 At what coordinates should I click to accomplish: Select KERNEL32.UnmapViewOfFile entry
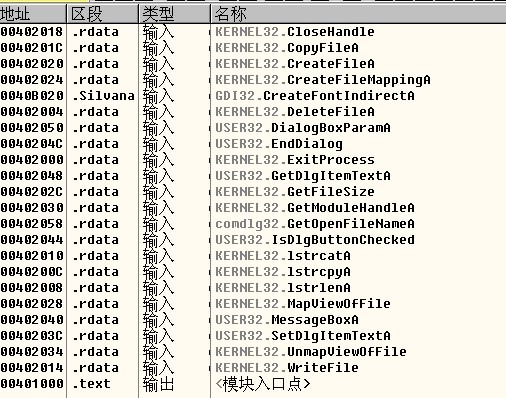coord(311,352)
